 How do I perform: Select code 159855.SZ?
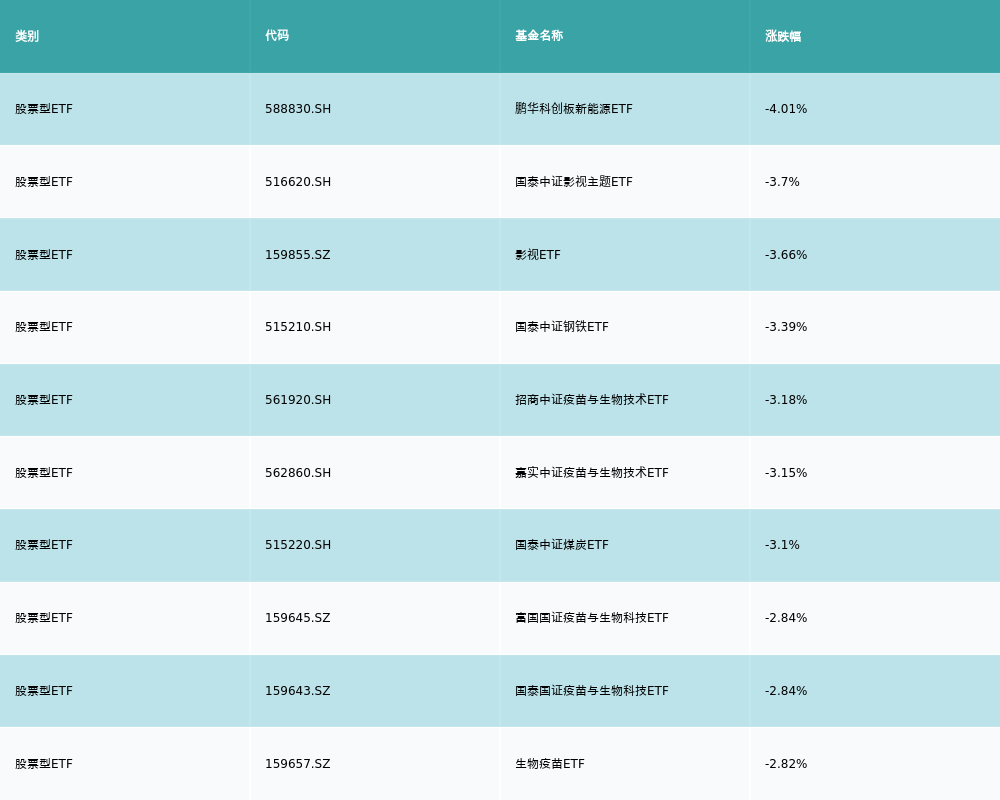(x=298, y=255)
